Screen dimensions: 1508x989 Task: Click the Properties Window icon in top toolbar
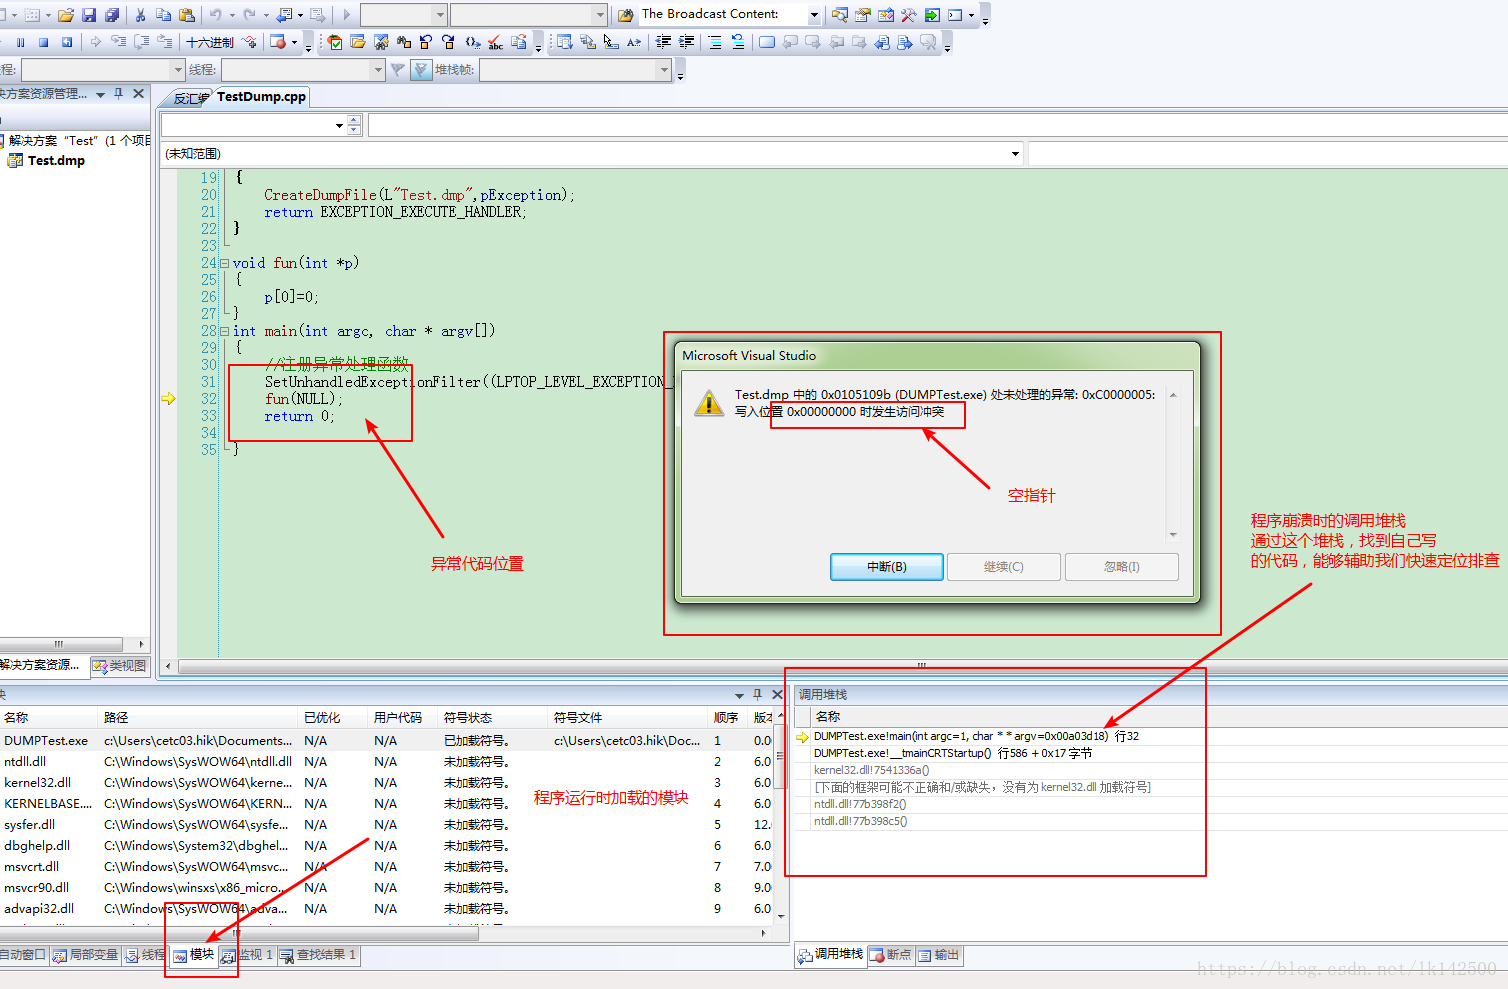click(862, 15)
